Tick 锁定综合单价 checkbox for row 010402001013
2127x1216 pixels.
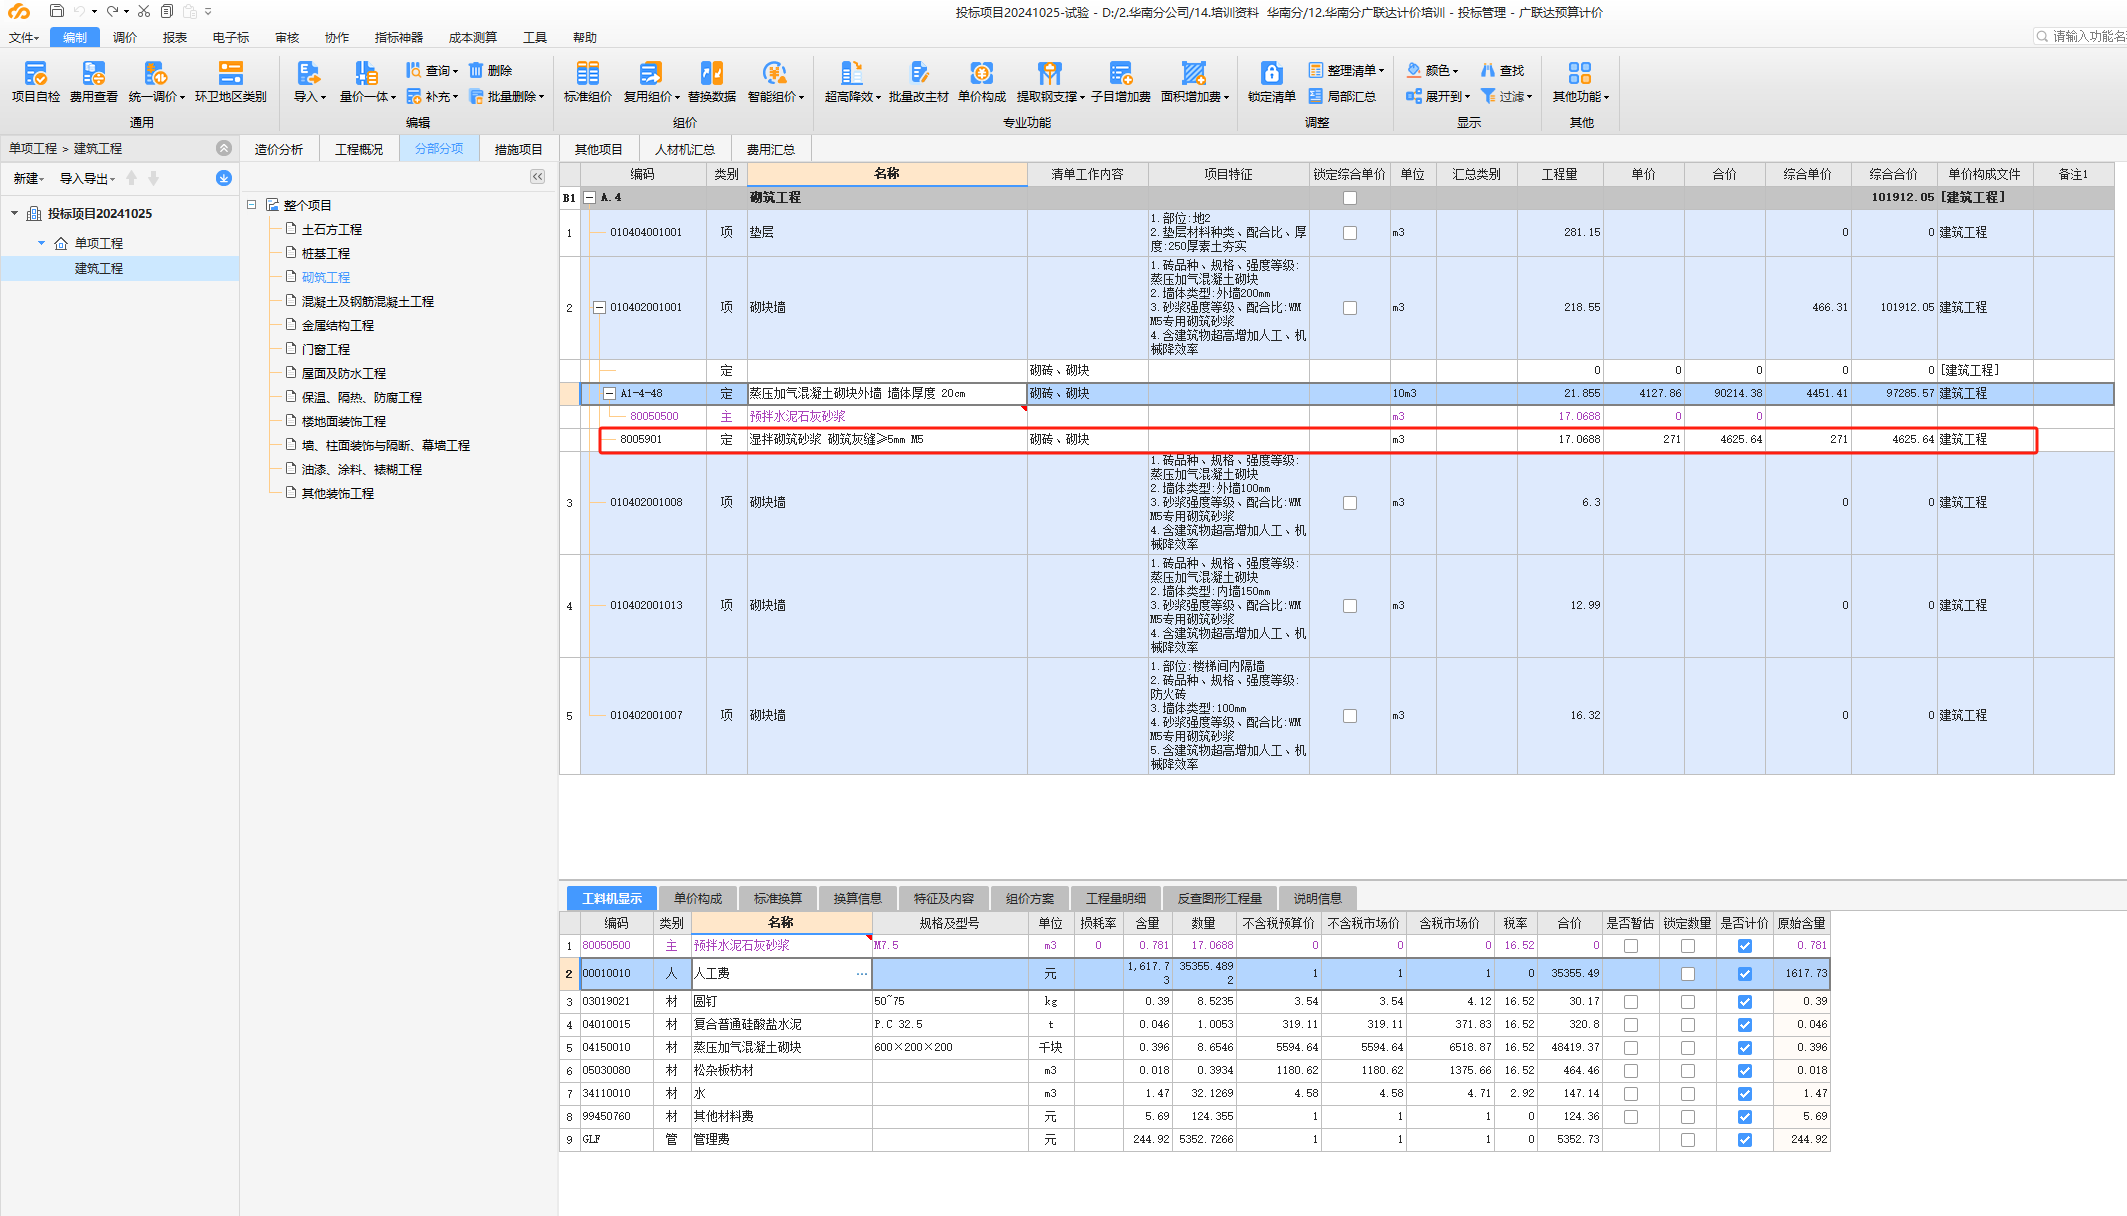point(1350,606)
